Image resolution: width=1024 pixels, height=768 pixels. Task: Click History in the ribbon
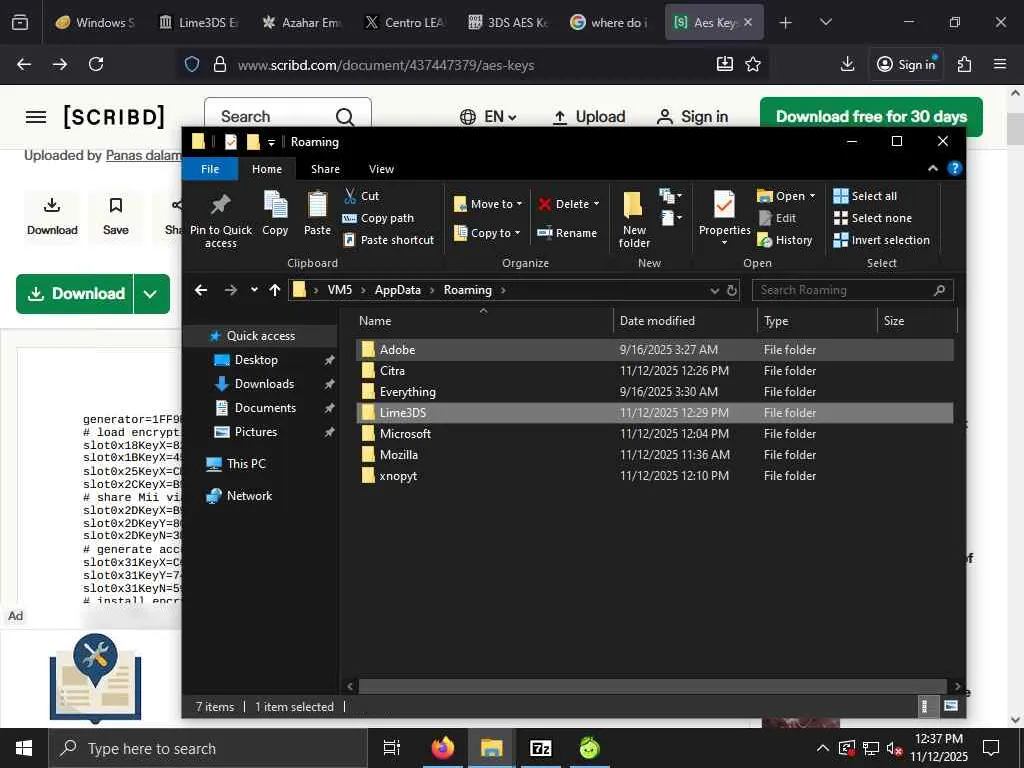pyautogui.click(x=784, y=240)
